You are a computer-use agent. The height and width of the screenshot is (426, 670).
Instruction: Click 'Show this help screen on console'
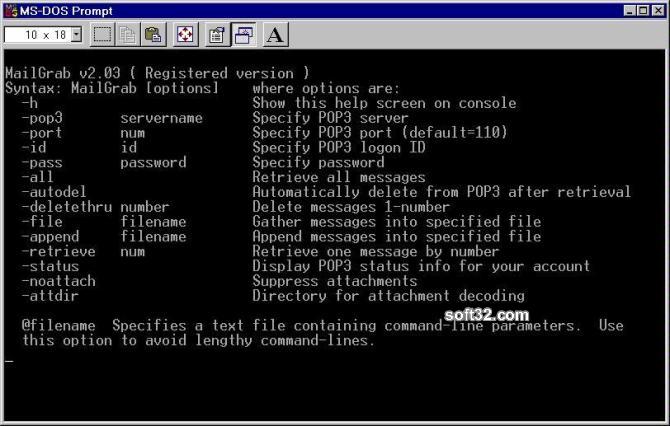pyautogui.click(x=384, y=103)
